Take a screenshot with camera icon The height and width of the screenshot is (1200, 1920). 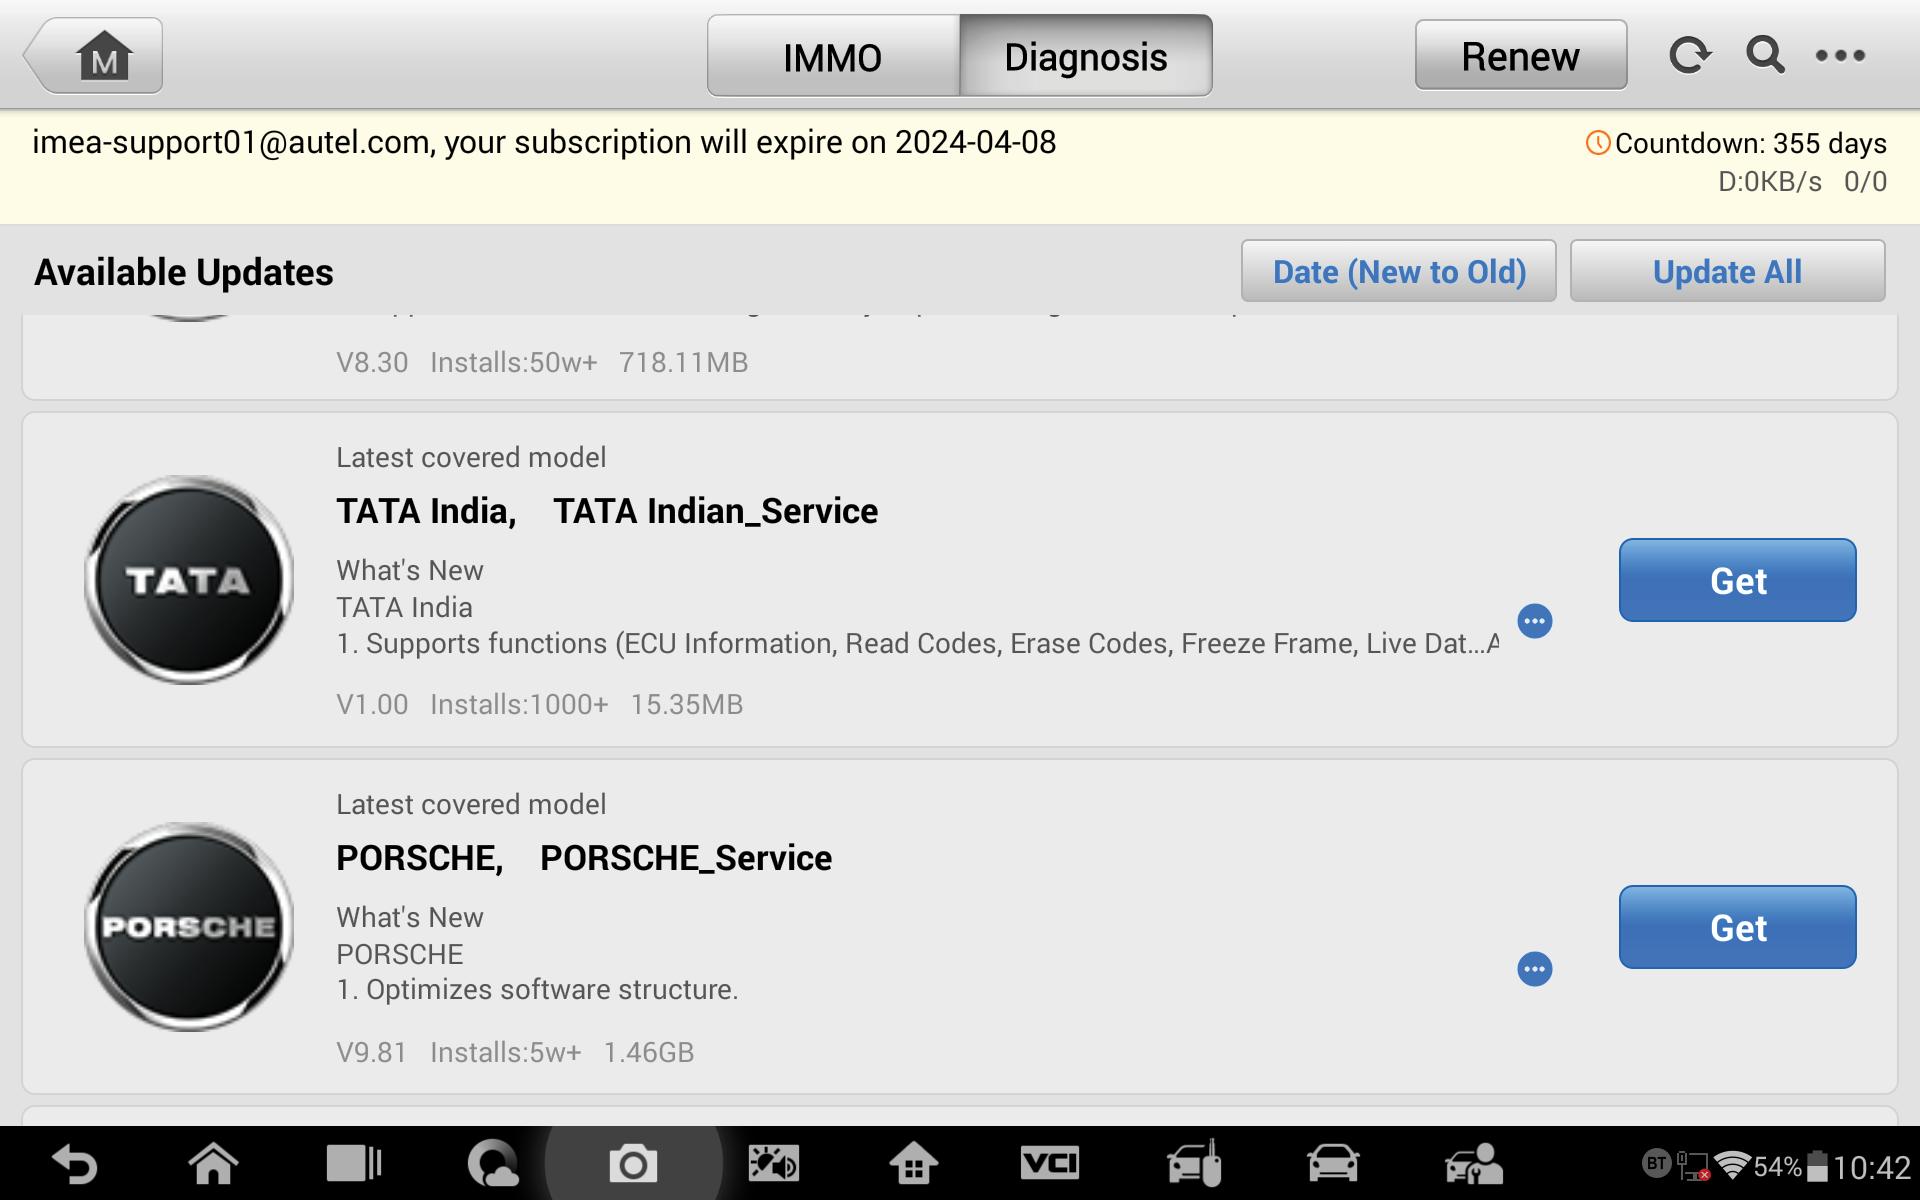[633, 1164]
